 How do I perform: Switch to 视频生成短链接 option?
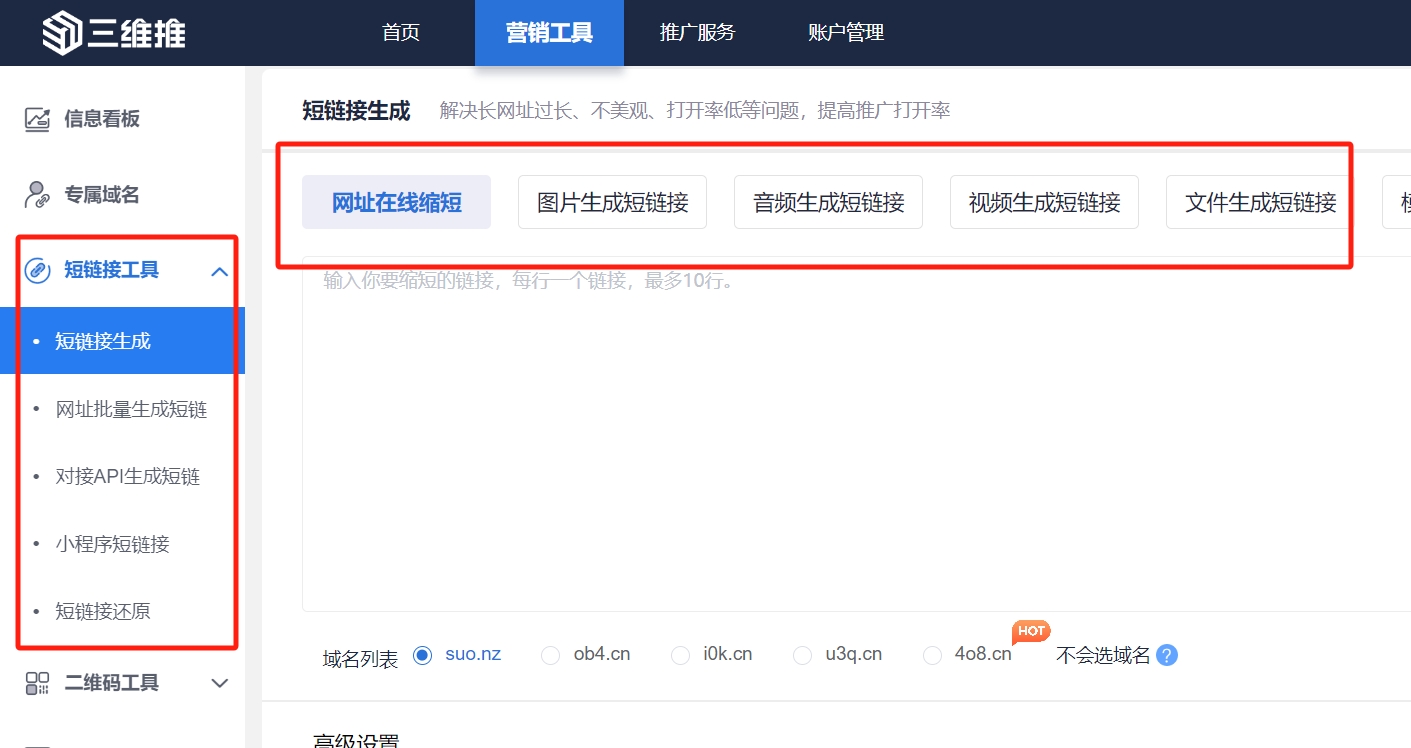(1044, 203)
